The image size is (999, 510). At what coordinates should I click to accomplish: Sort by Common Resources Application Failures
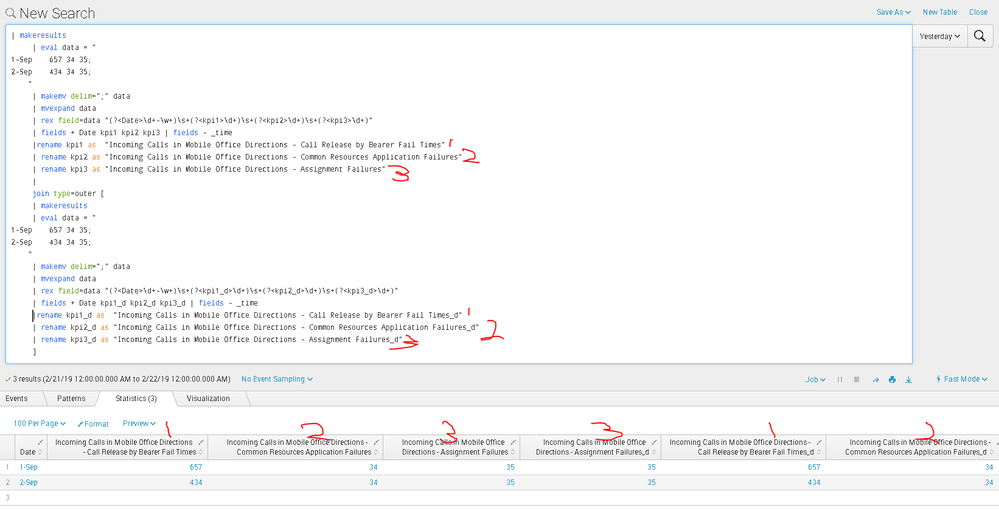pos(376,451)
